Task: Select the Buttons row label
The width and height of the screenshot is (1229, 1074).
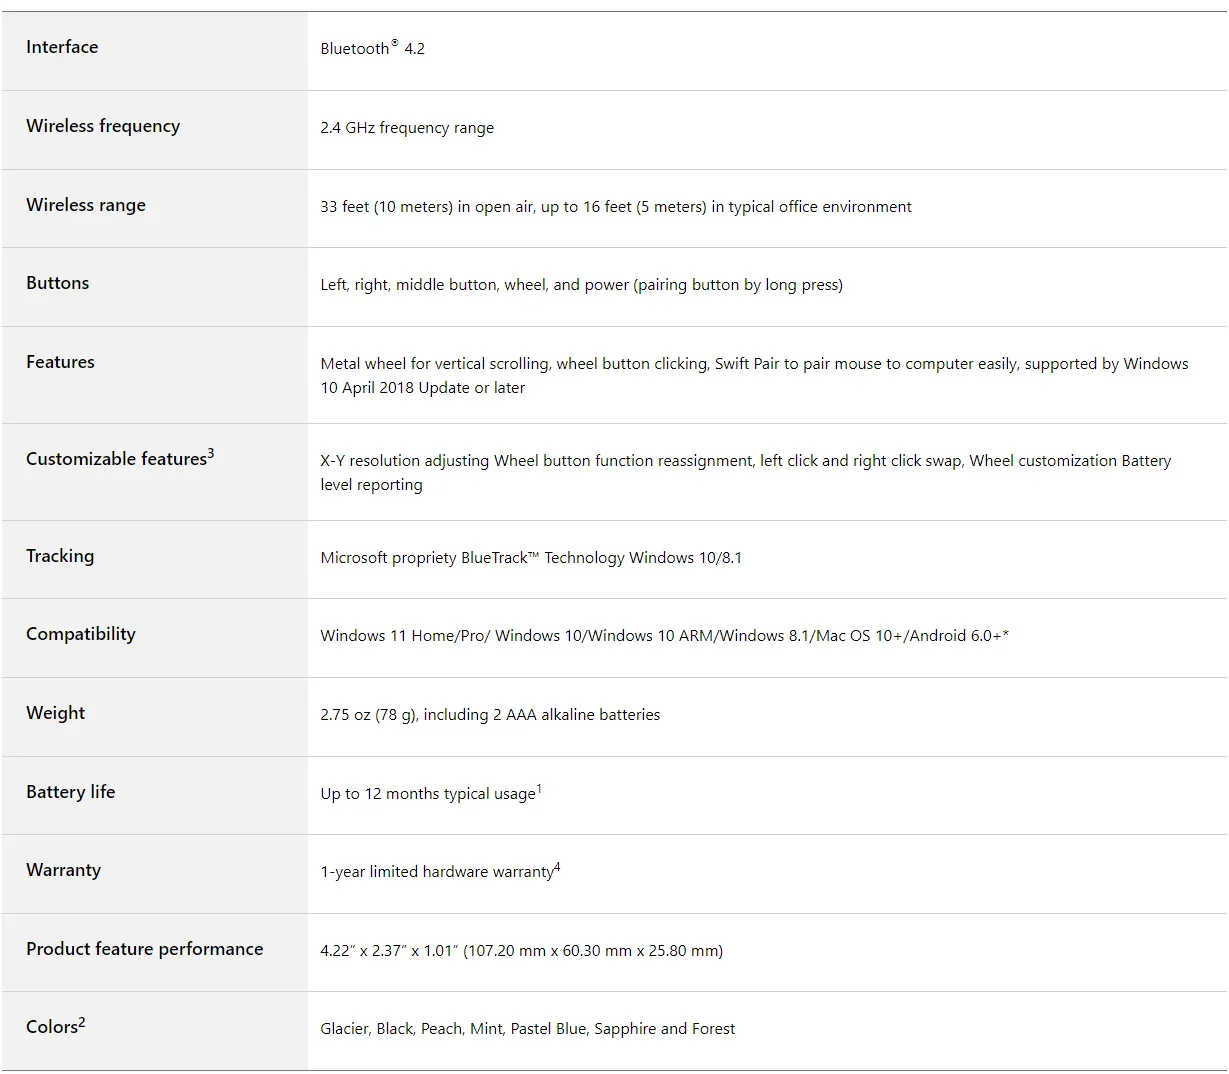Action: click(57, 283)
